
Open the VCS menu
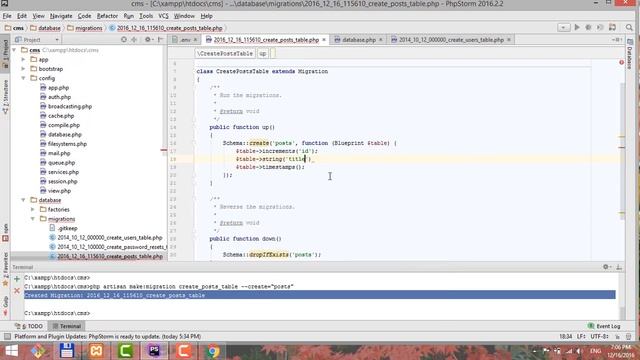tap(163, 16)
